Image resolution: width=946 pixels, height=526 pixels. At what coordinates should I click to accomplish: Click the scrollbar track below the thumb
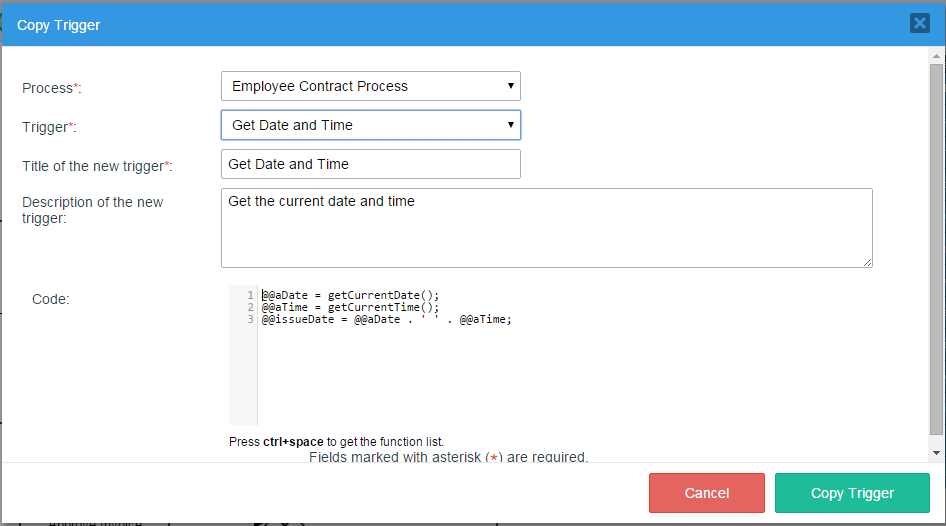click(936, 445)
